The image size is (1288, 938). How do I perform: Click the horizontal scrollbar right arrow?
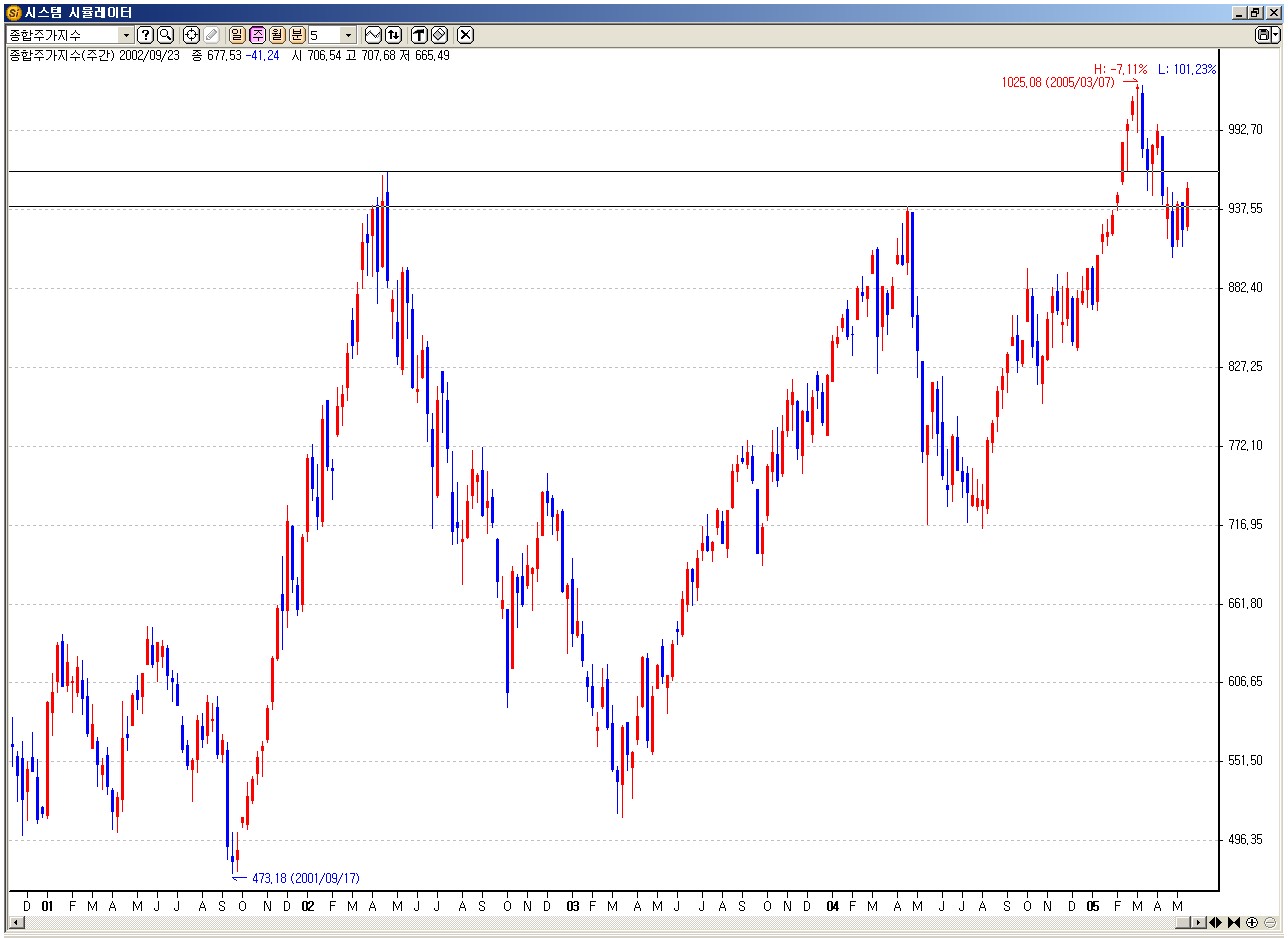1198,922
